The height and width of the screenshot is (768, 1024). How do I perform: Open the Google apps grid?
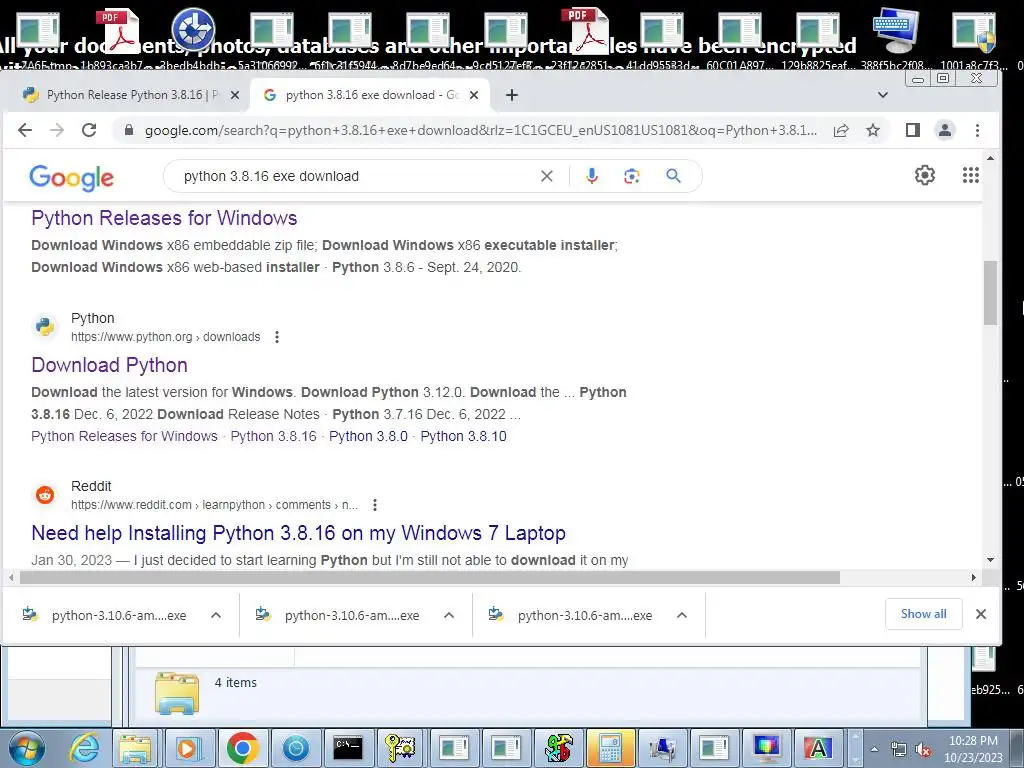coord(970,175)
